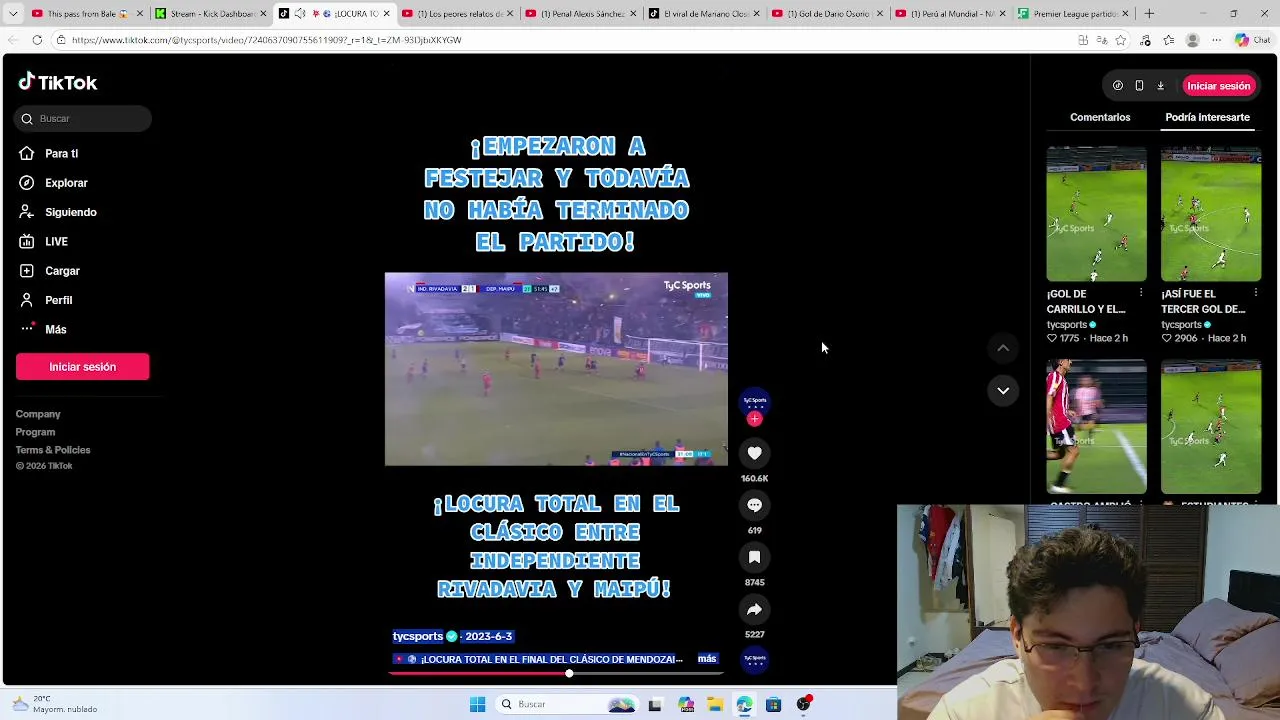The height and width of the screenshot is (720, 1280).
Task: Close the 'This pass from Bale' tab
Action: point(140,14)
